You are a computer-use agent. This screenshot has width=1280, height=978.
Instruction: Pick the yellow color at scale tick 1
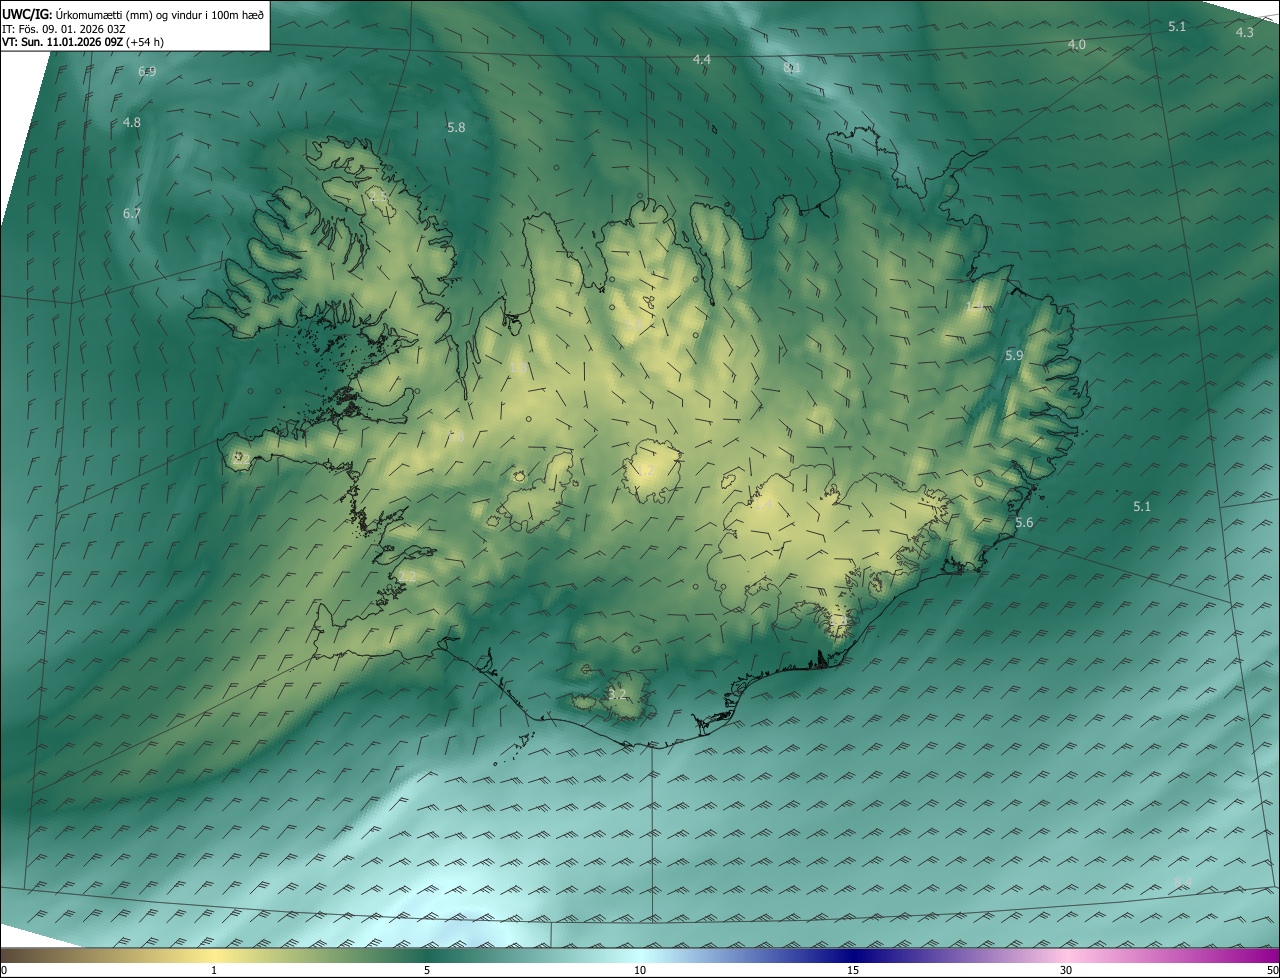[214, 955]
